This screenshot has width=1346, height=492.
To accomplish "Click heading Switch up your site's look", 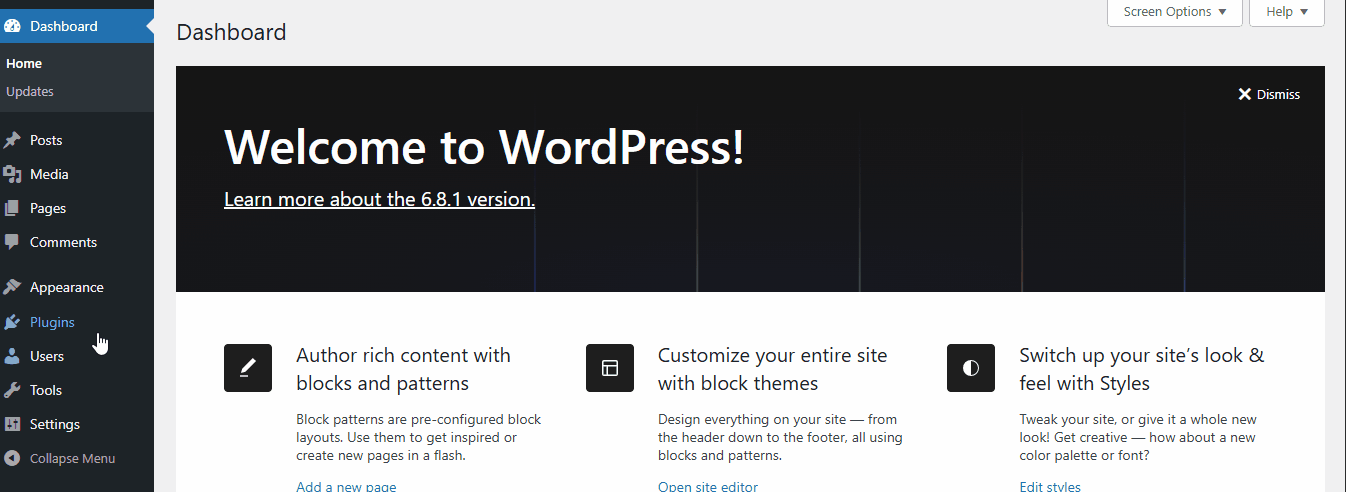I will (1142, 369).
